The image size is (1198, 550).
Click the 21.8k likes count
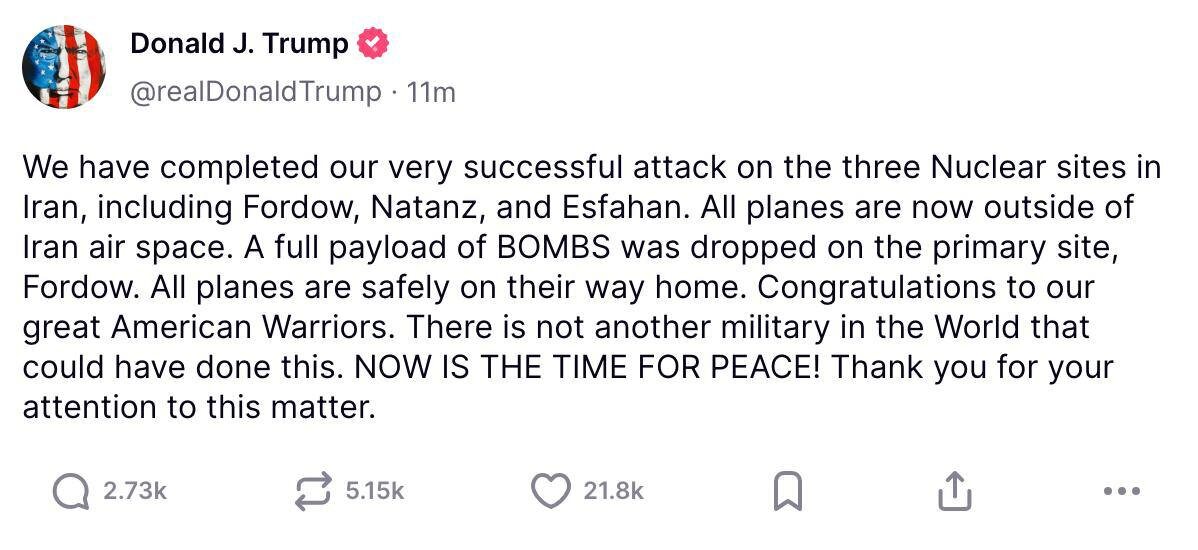(x=613, y=491)
